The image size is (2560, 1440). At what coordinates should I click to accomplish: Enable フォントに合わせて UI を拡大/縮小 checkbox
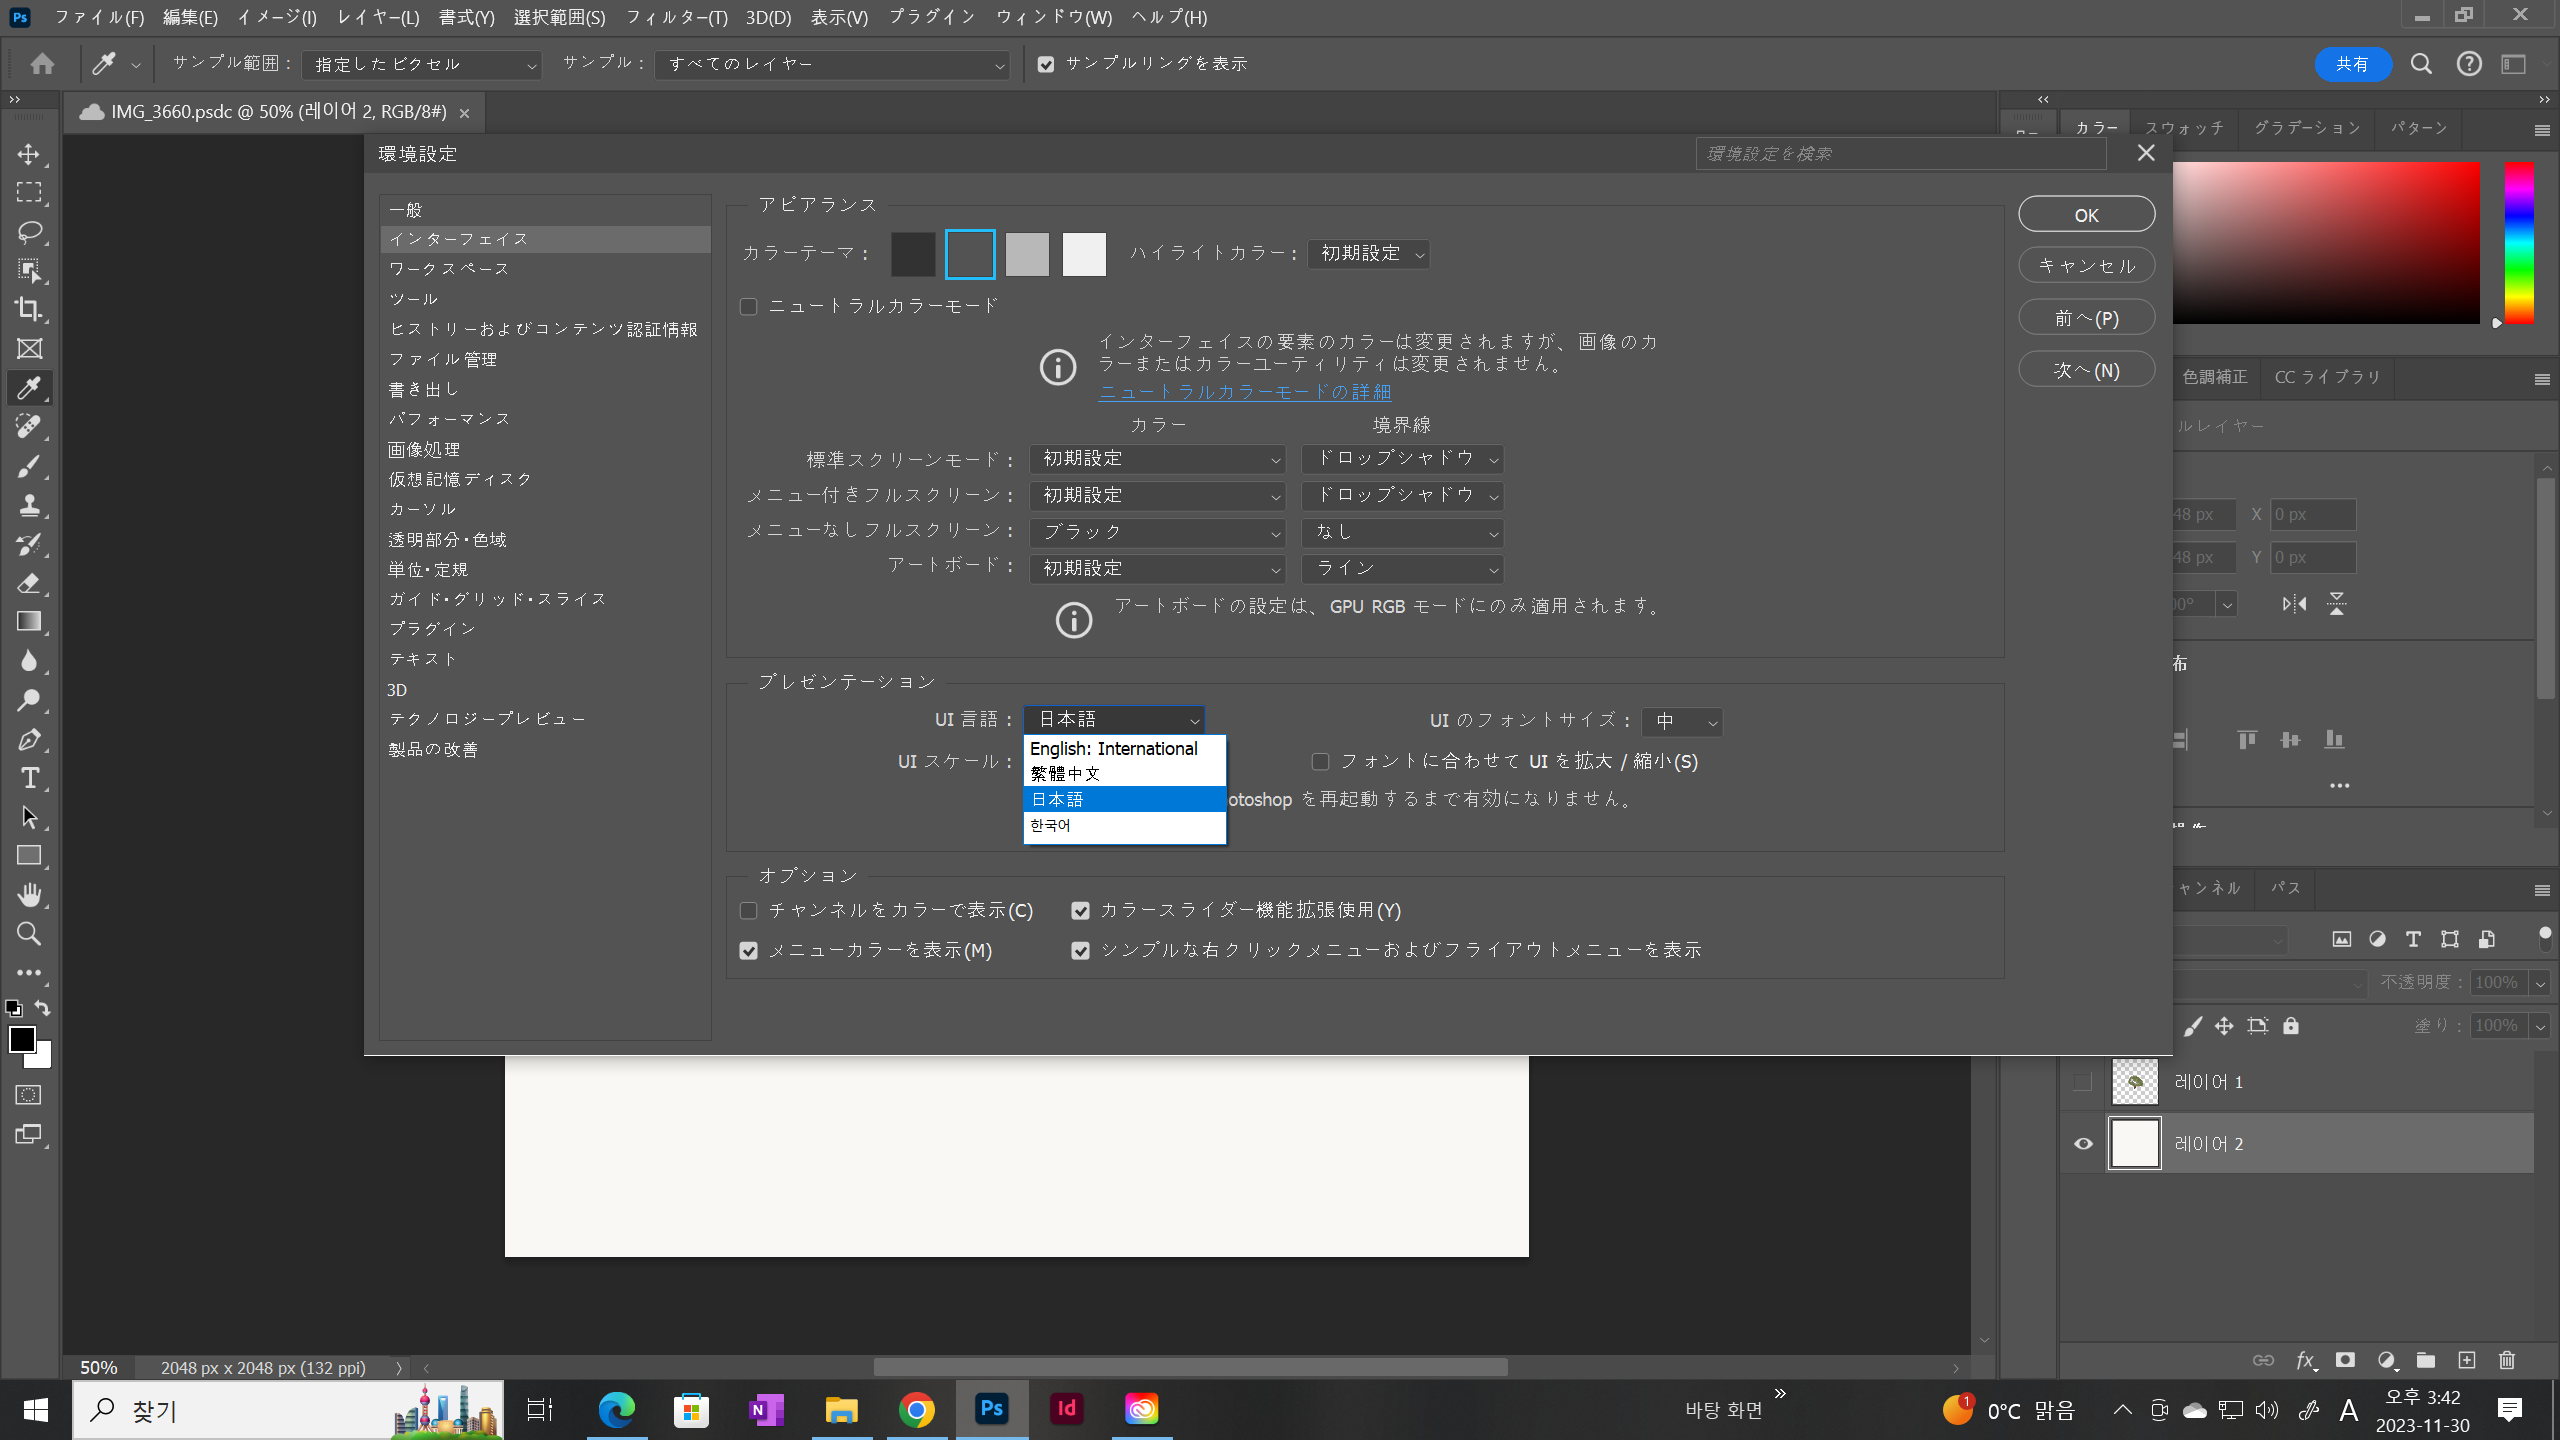pos(1320,762)
